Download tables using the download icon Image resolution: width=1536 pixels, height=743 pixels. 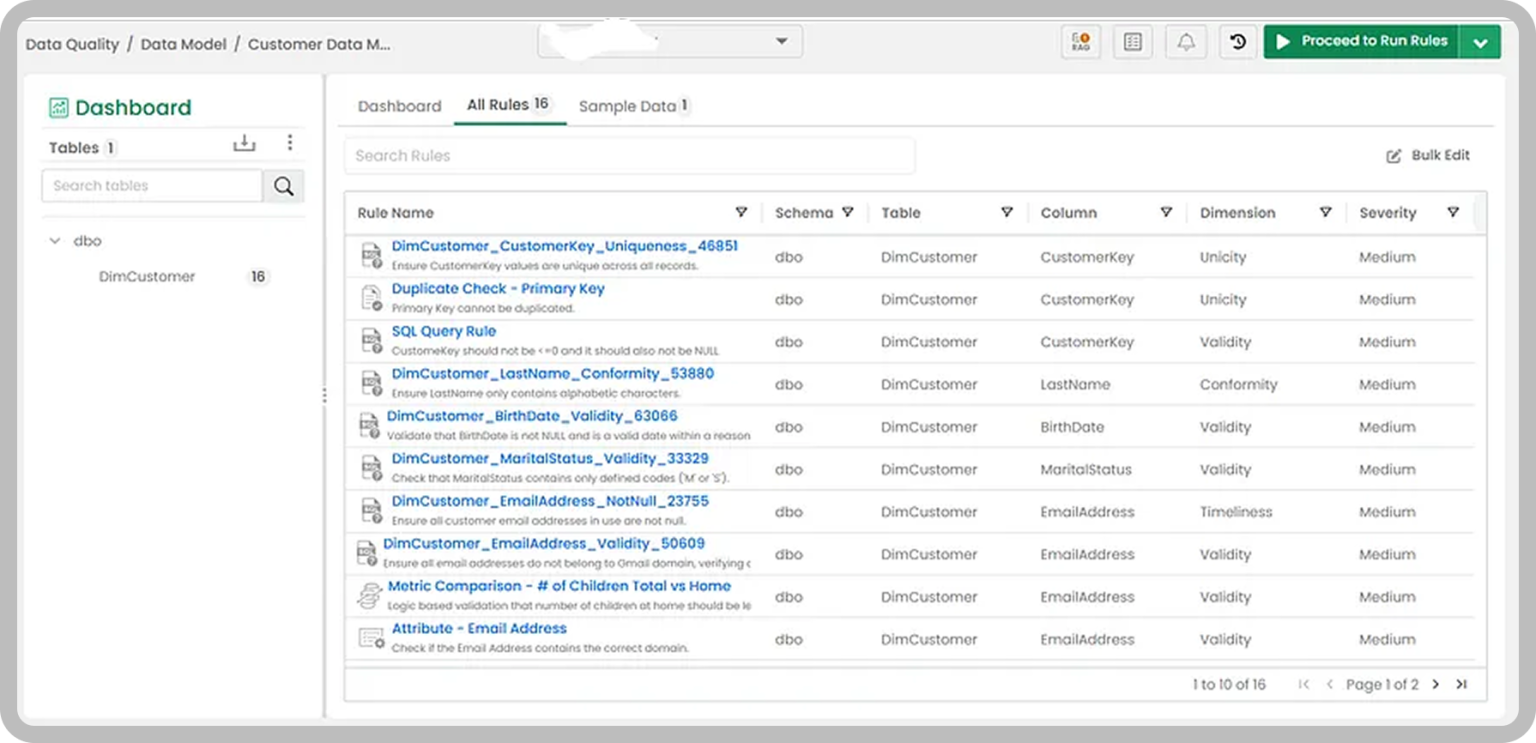pyautogui.click(x=244, y=144)
